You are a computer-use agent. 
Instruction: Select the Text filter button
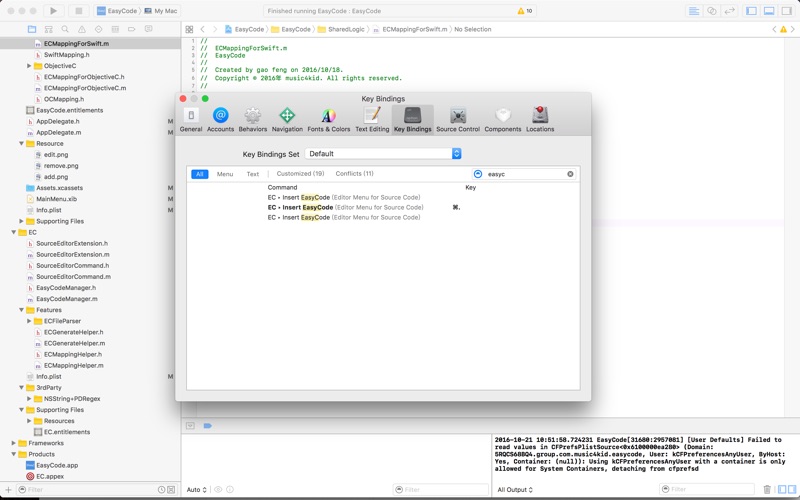click(x=253, y=174)
